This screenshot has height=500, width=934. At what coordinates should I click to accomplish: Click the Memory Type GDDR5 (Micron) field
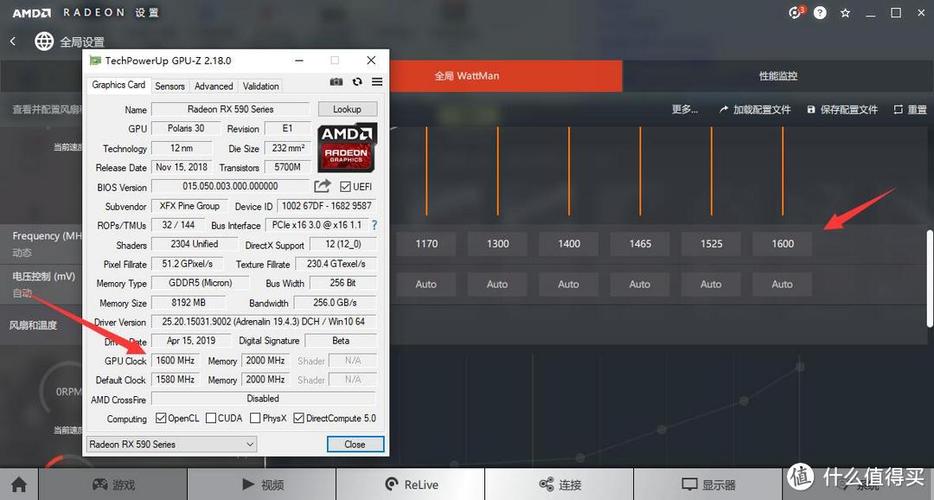coord(200,283)
